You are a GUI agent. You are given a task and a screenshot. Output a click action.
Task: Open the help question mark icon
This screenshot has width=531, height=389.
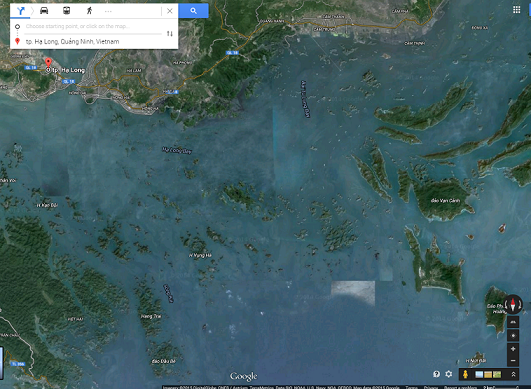pos(437,374)
